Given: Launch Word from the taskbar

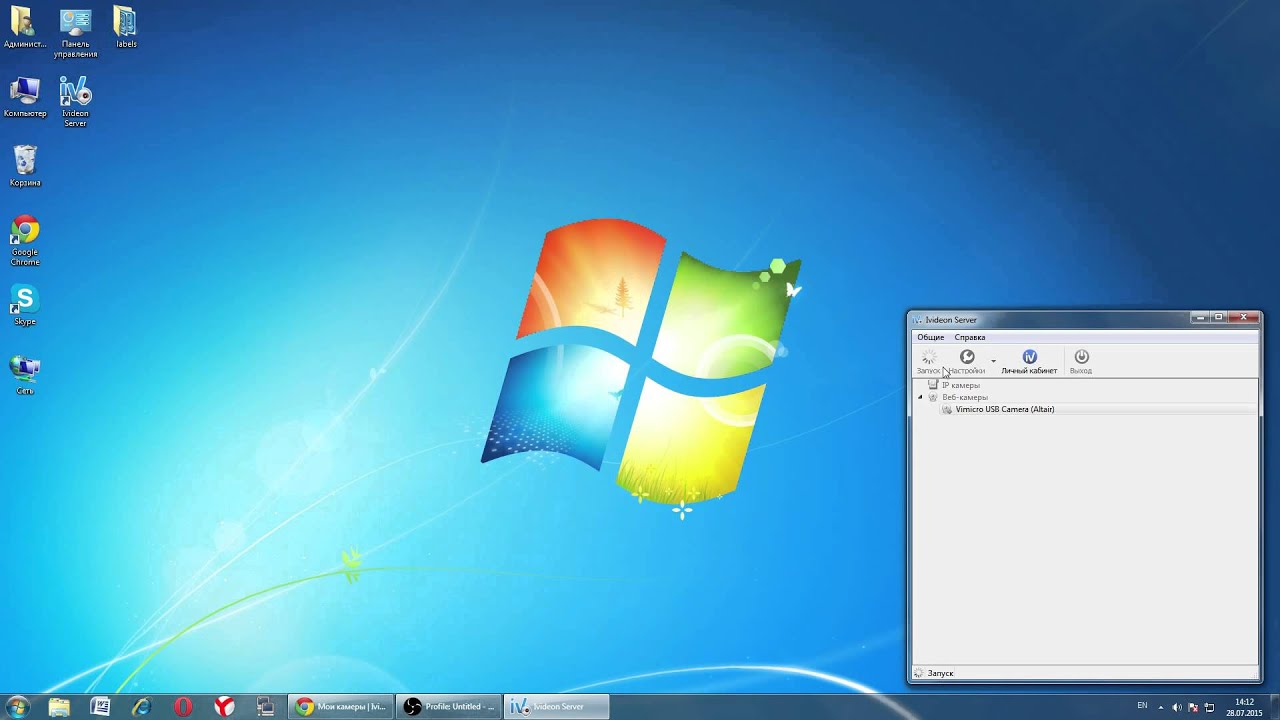Looking at the screenshot, I should tap(100, 706).
